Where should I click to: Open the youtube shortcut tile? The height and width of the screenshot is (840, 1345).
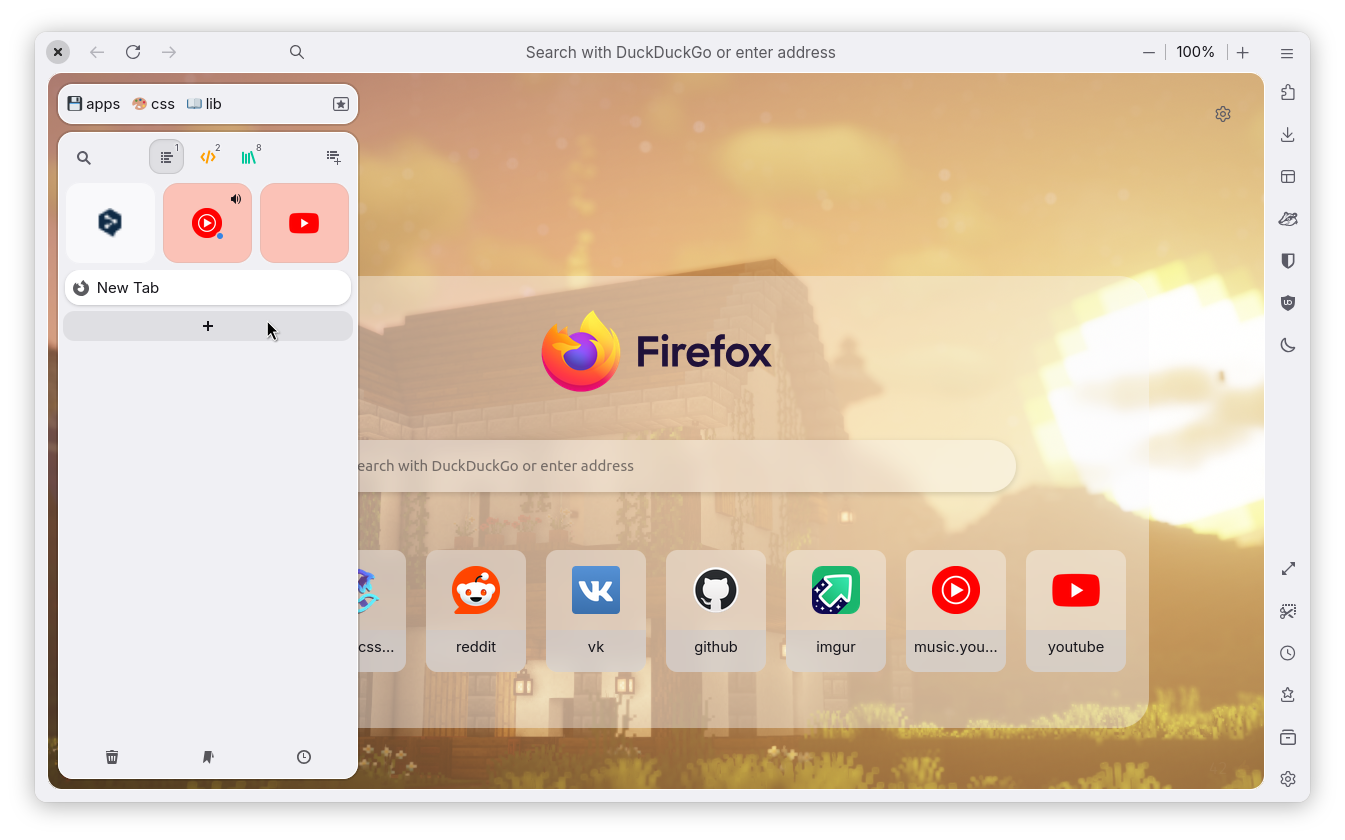click(1076, 611)
